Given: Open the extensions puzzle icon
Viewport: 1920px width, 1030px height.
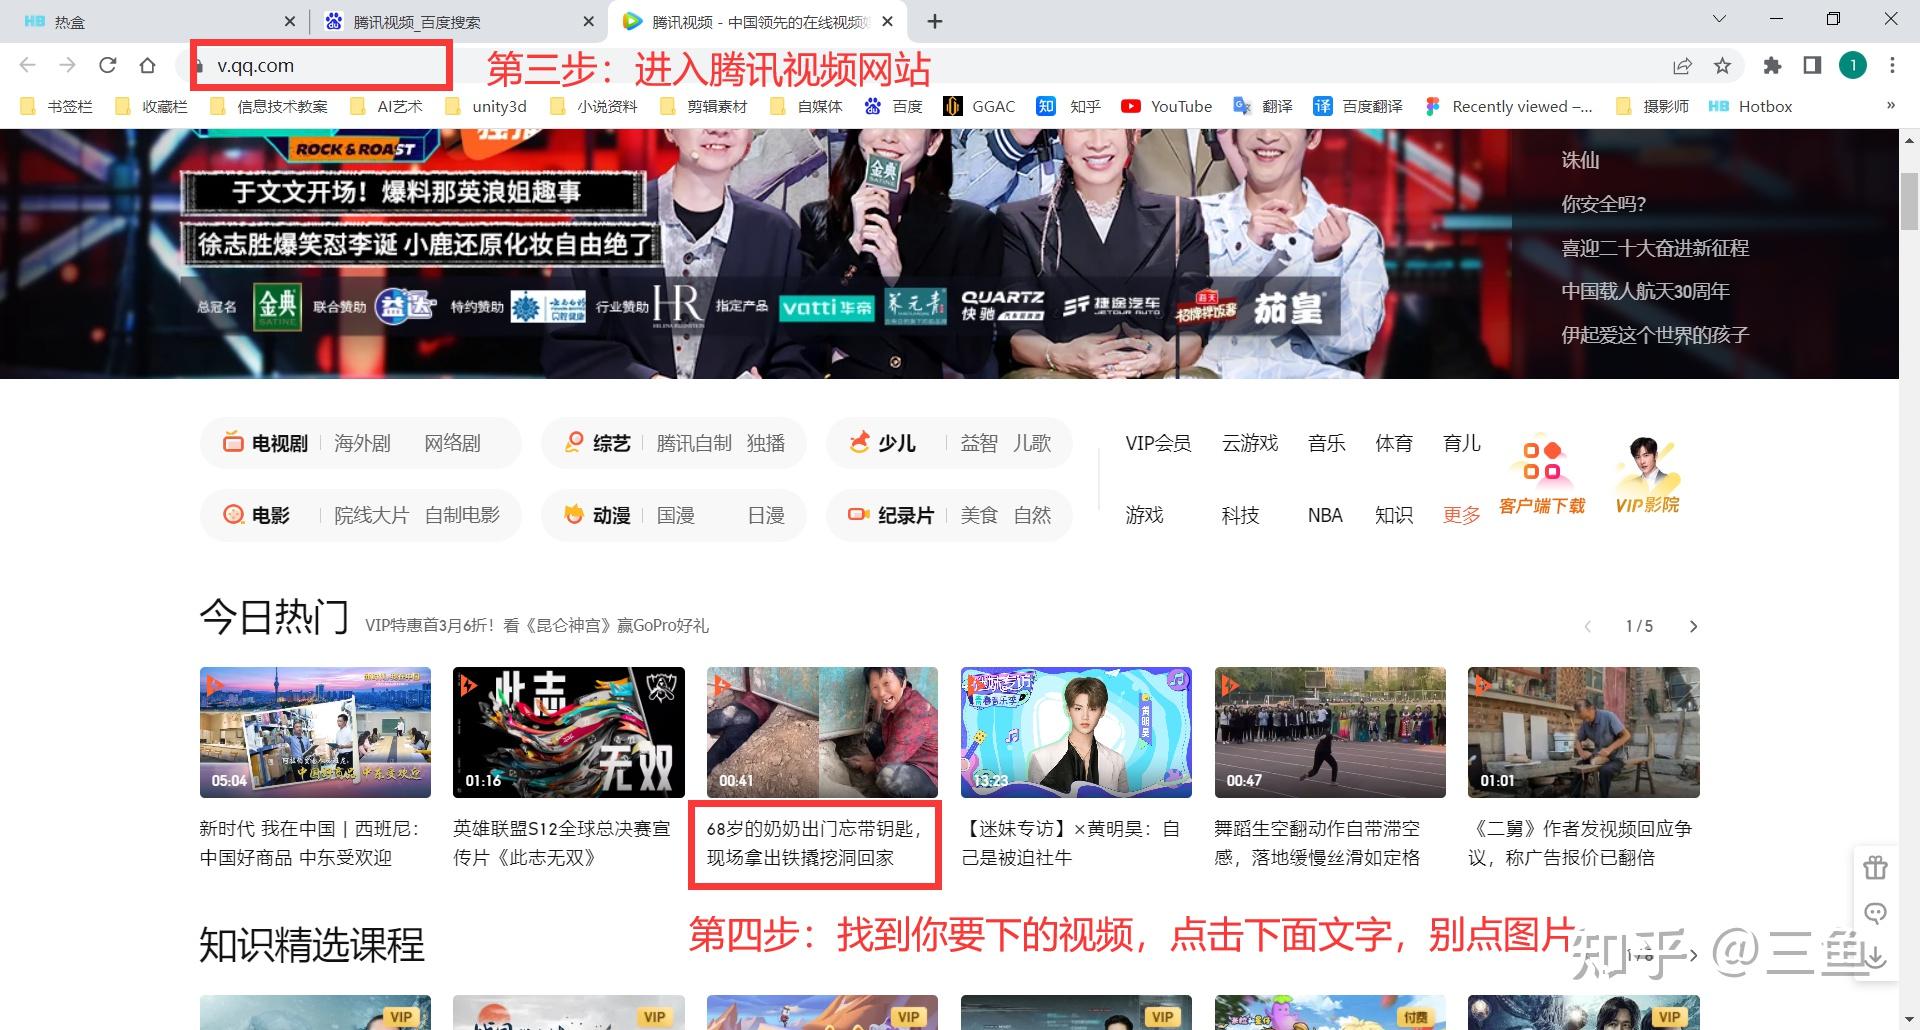Looking at the screenshot, I should click(x=1772, y=66).
